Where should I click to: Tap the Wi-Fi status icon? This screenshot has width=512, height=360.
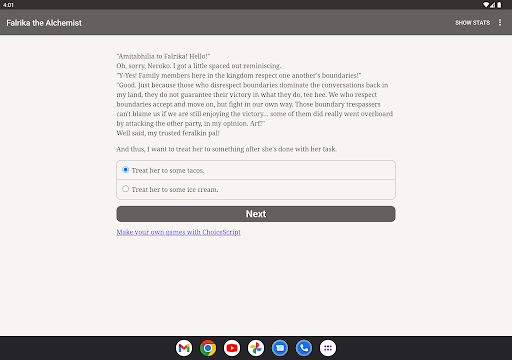point(486,5)
